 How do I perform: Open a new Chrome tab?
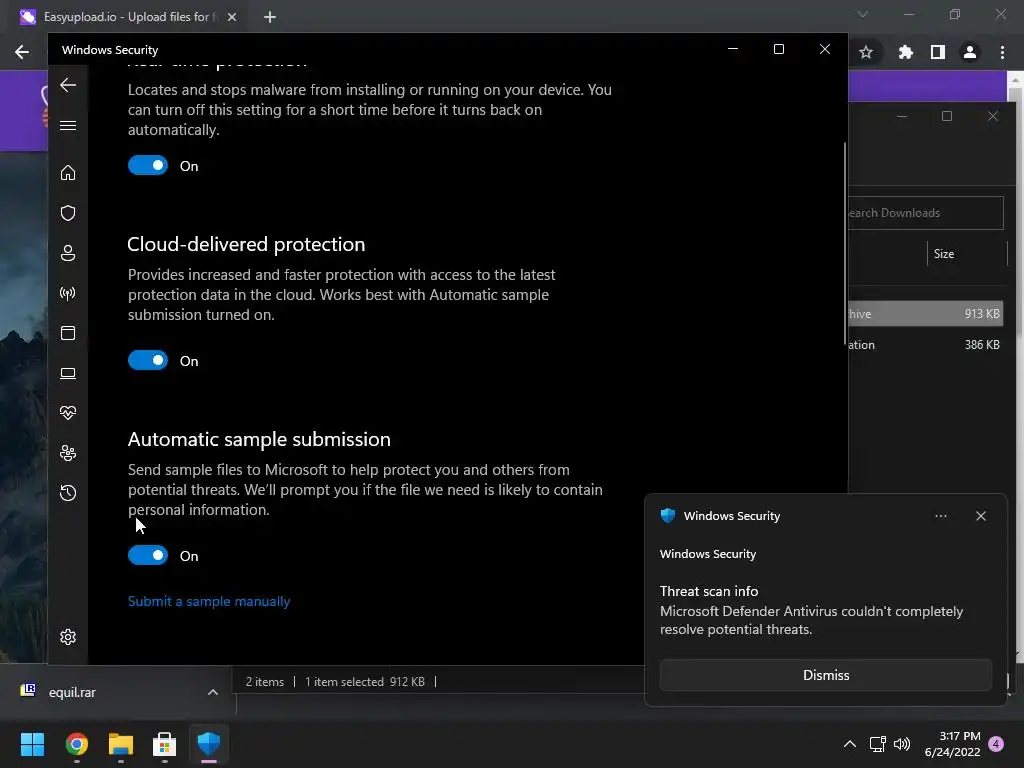(x=270, y=17)
